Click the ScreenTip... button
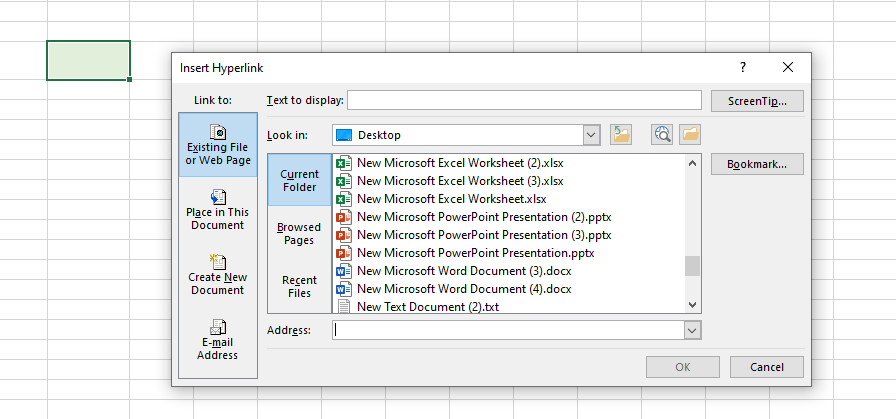Viewport: 896px width, 419px height. coord(757,101)
